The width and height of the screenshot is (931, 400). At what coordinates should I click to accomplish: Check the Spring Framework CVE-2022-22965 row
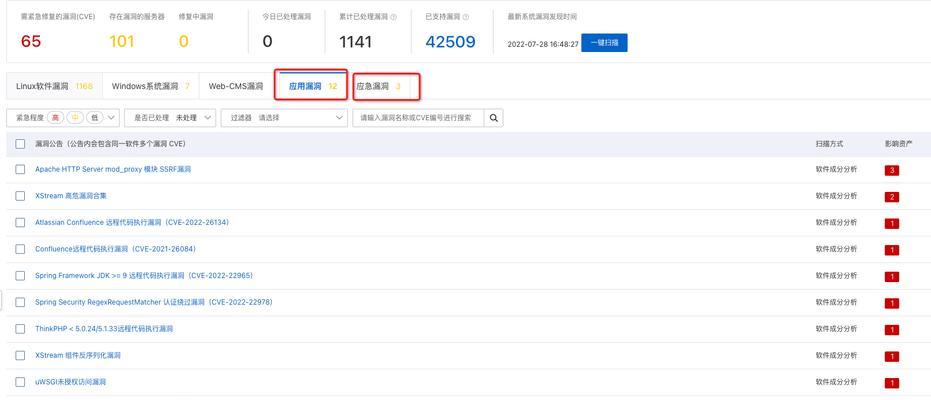pos(20,276)
